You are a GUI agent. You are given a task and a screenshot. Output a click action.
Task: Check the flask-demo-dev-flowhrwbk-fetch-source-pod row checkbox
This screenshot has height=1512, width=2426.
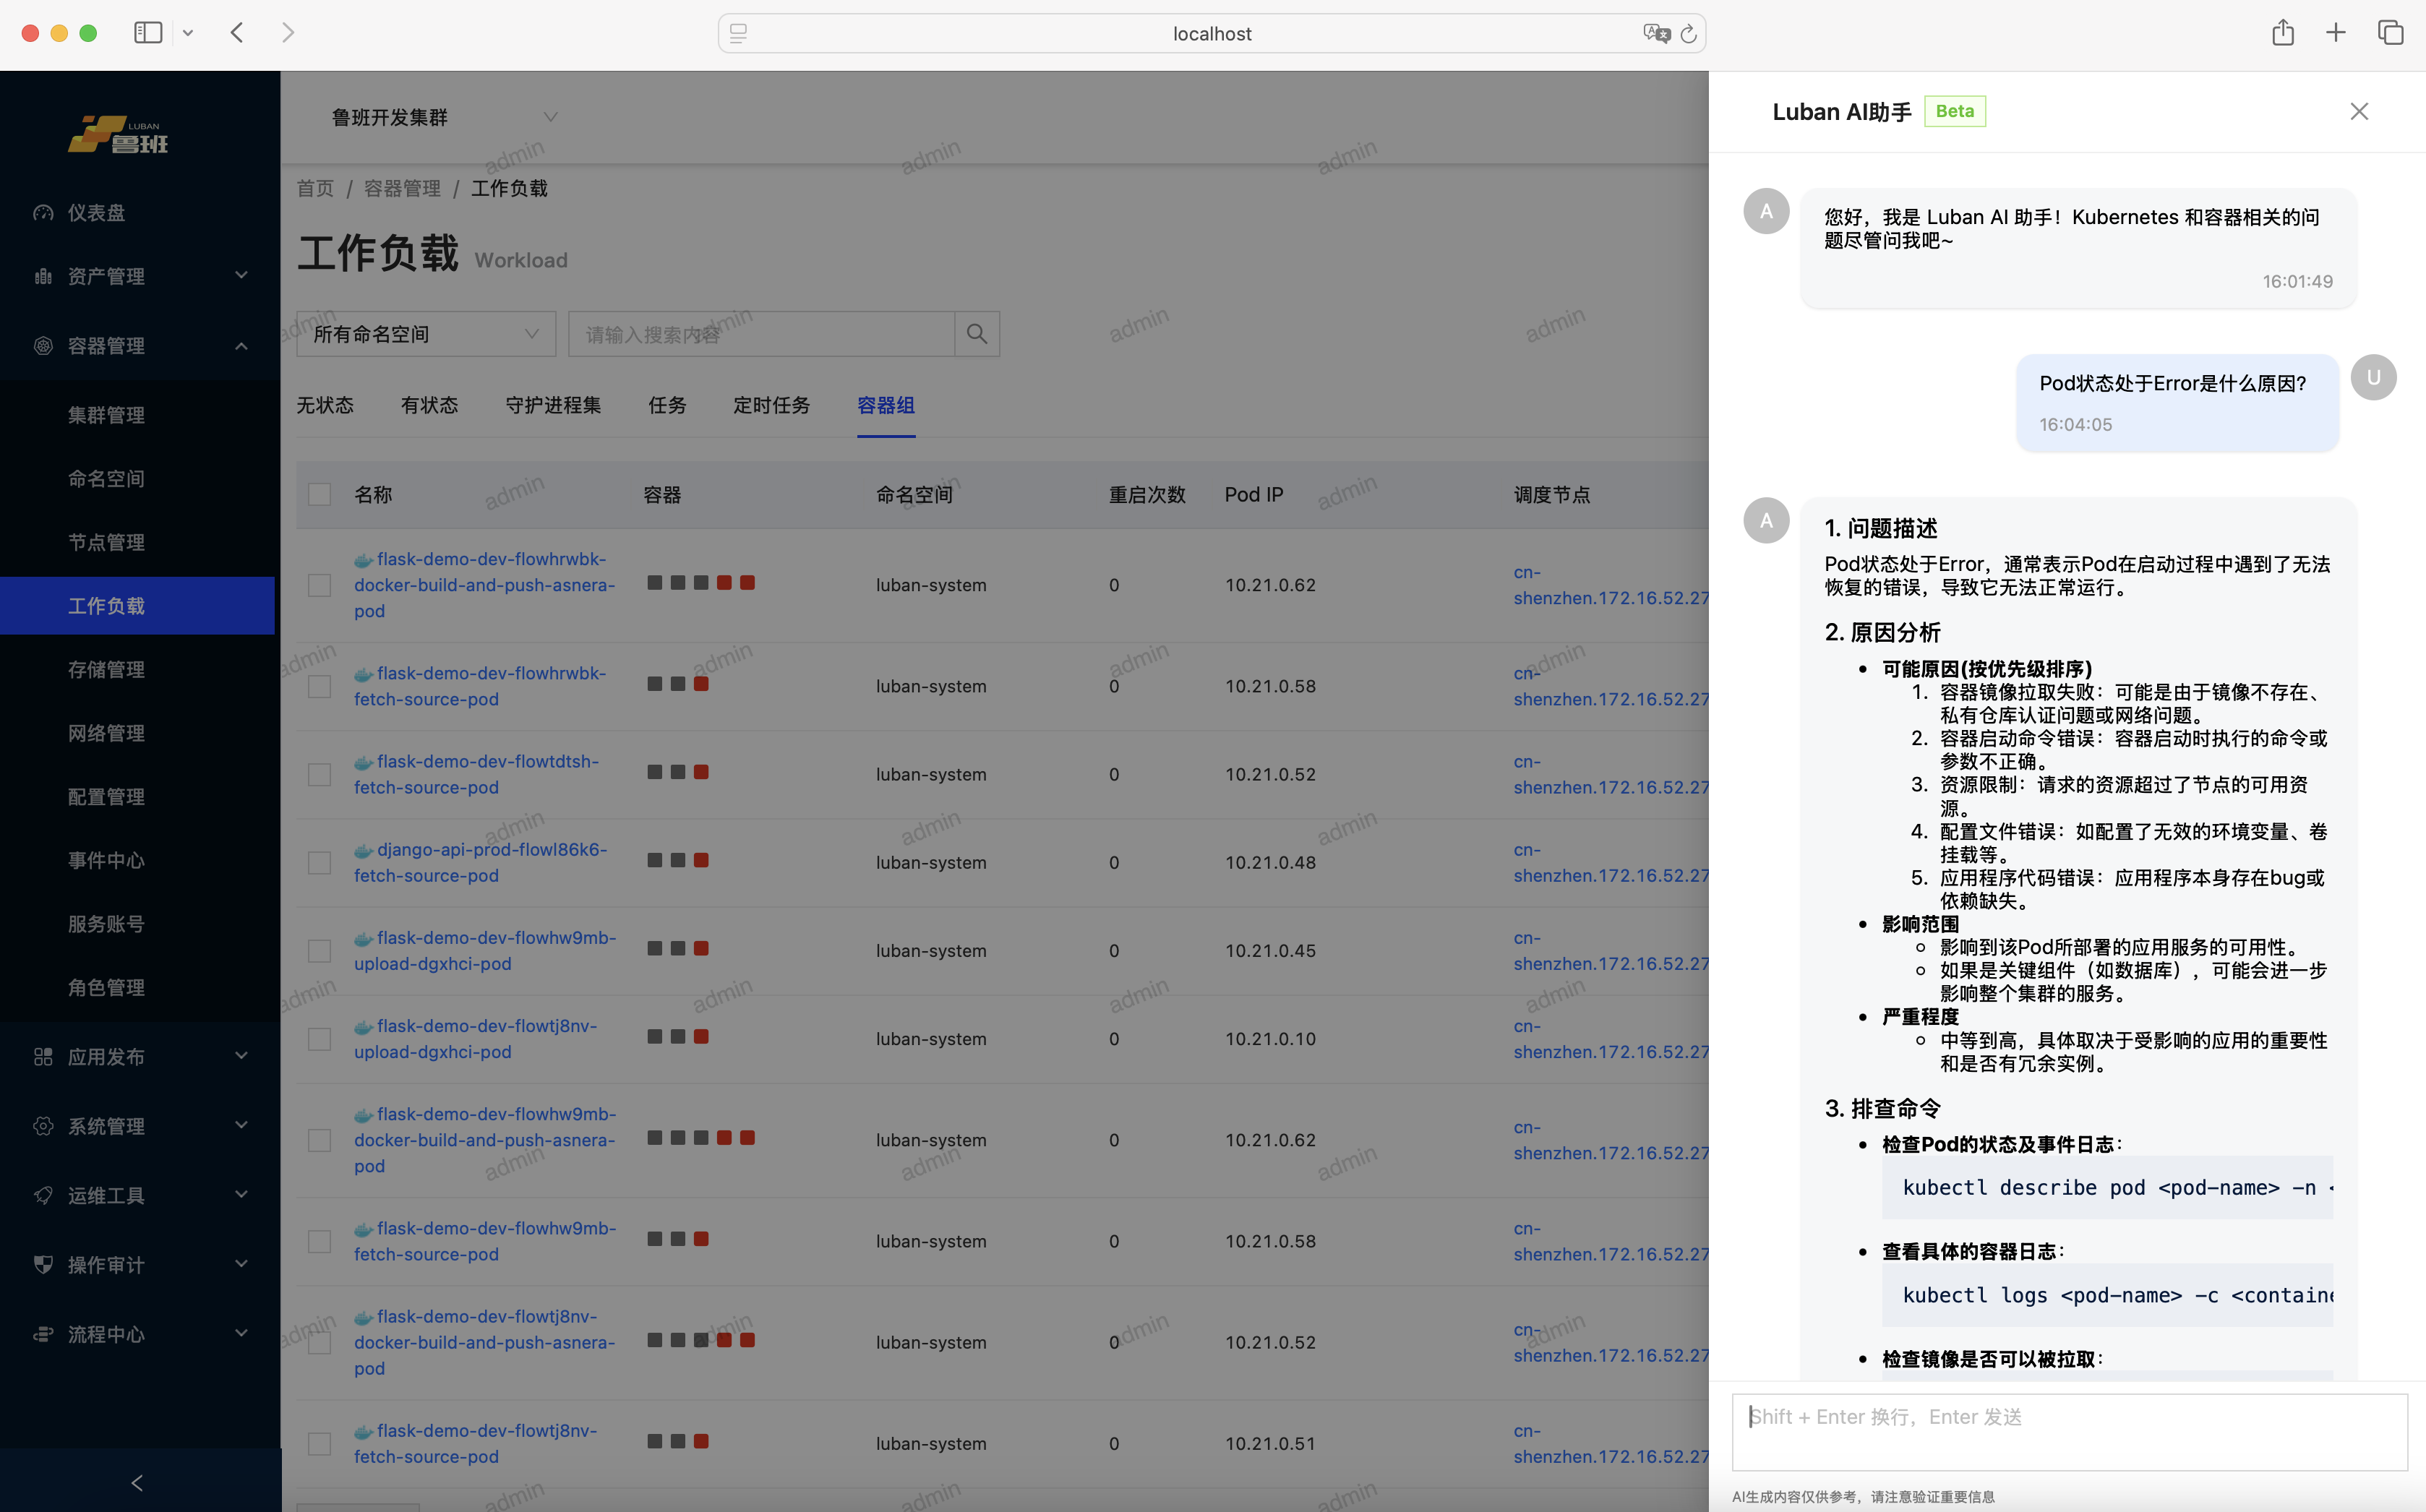point(319,686)
